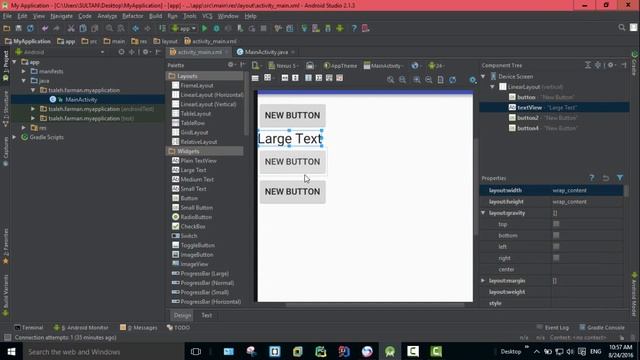This screenshot has width=640, height=360.
Task: Open the Refactor menu
Action: (133, 16)
